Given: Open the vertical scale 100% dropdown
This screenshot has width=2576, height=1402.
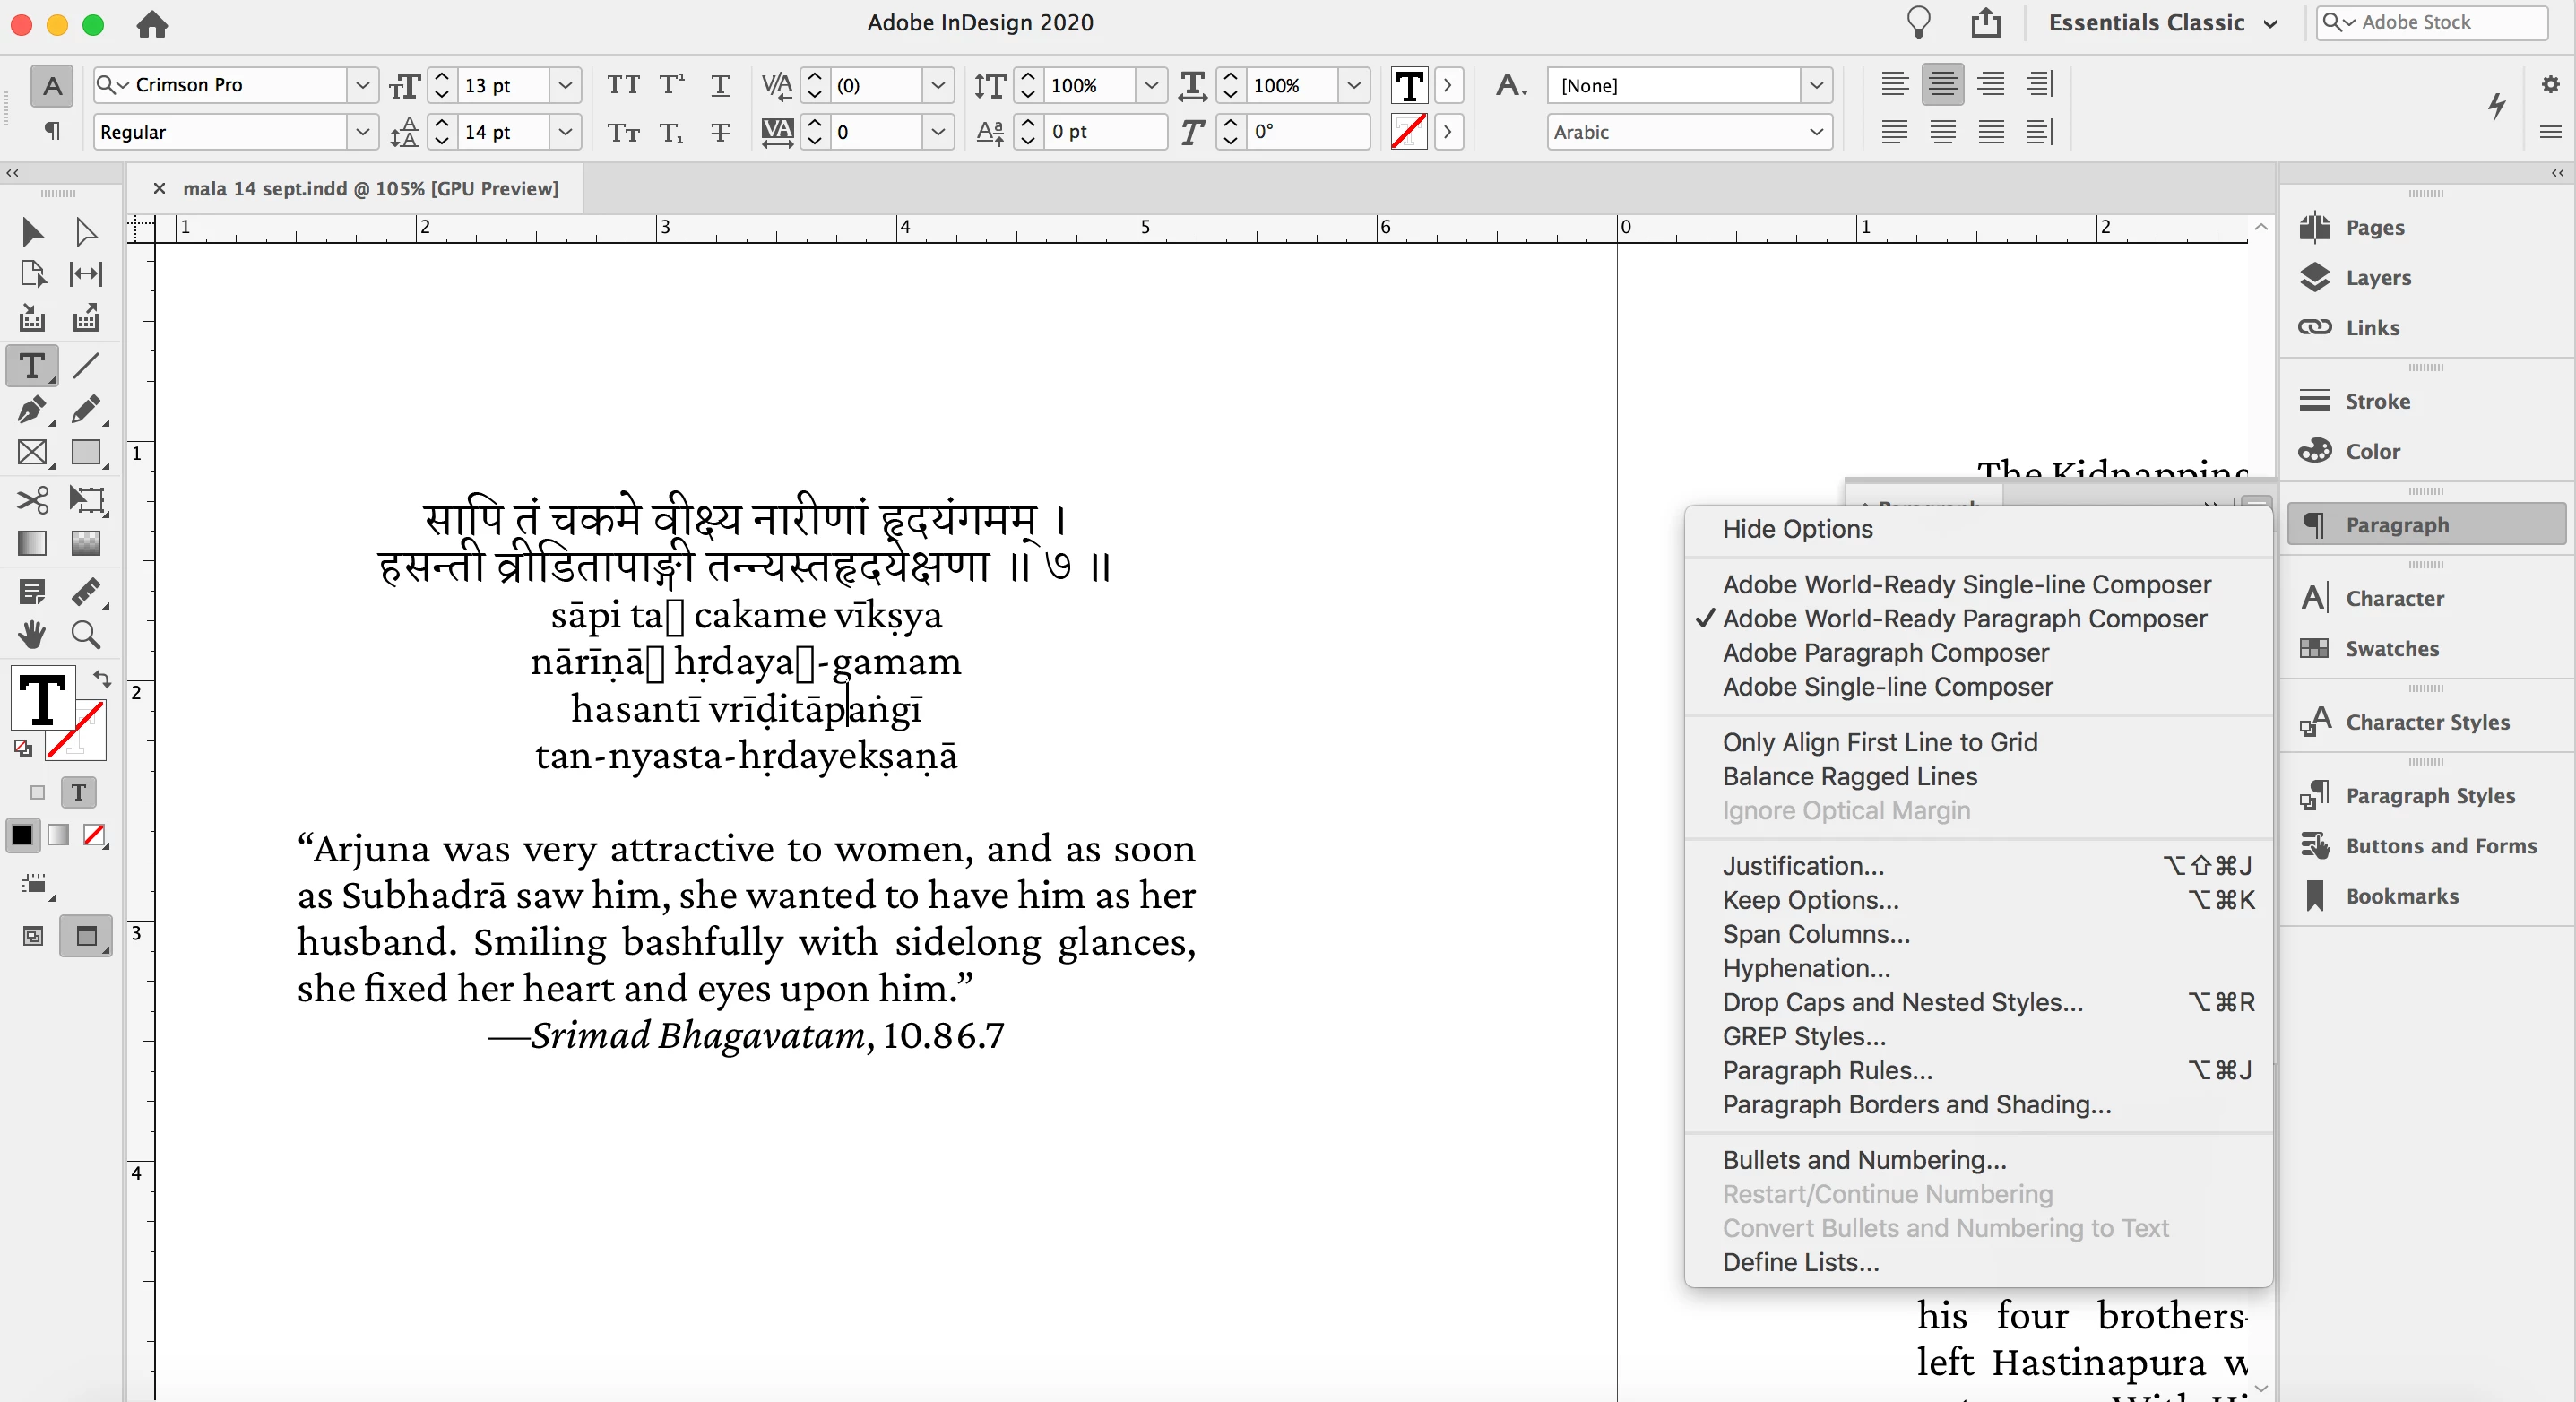Looking at the screenshot, I should (x=1150, y=85).
